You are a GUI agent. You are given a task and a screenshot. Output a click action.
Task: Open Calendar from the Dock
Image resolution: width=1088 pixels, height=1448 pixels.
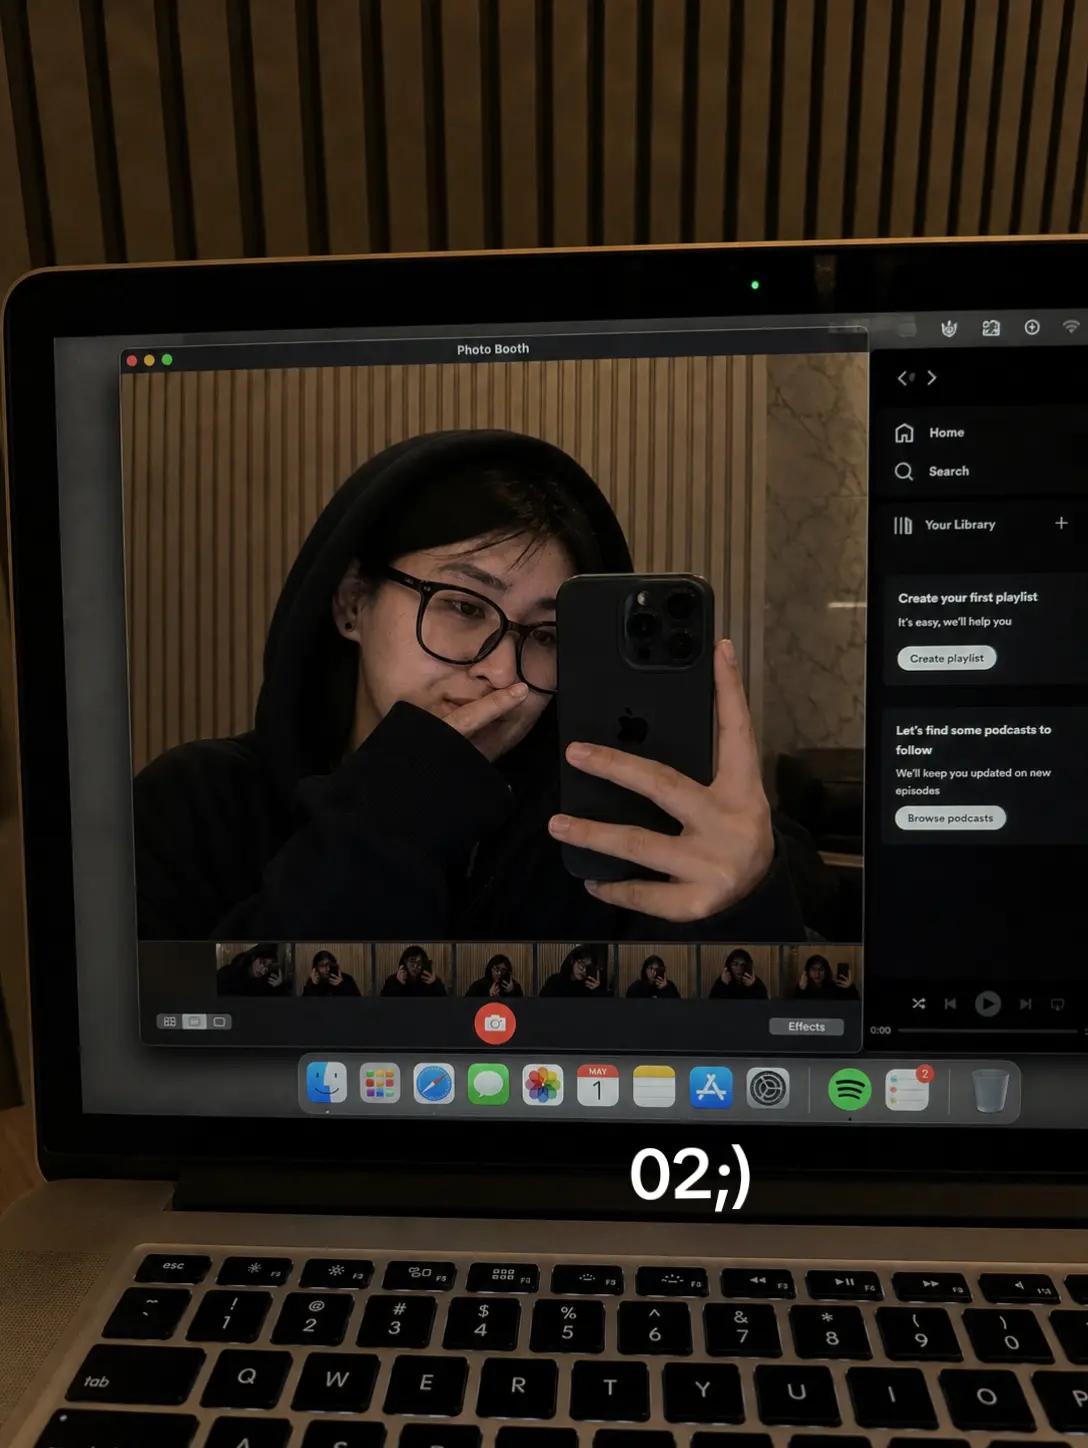(598, 1086)
